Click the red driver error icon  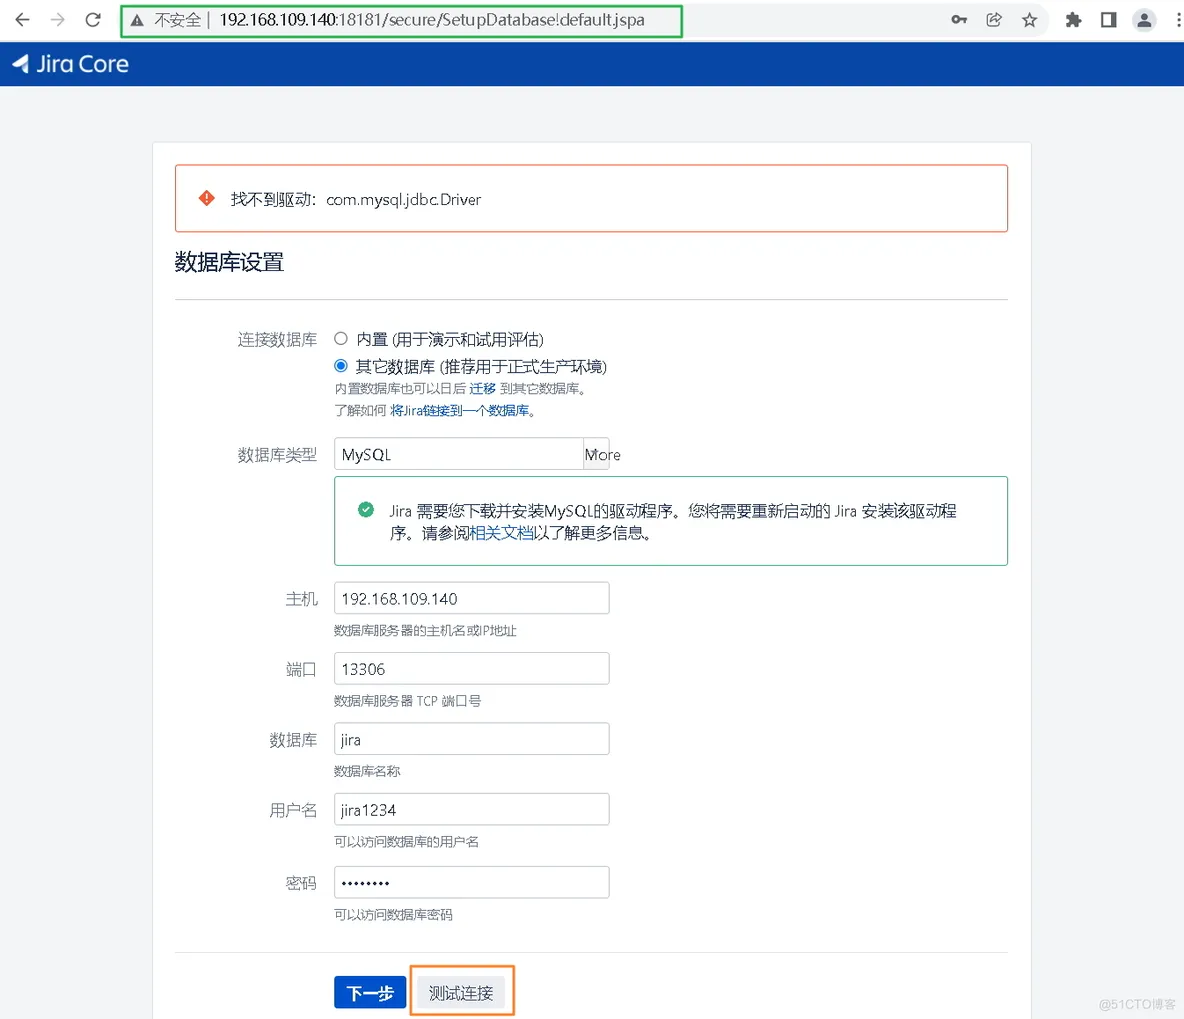pyautogui.click(x=206, y=199)
